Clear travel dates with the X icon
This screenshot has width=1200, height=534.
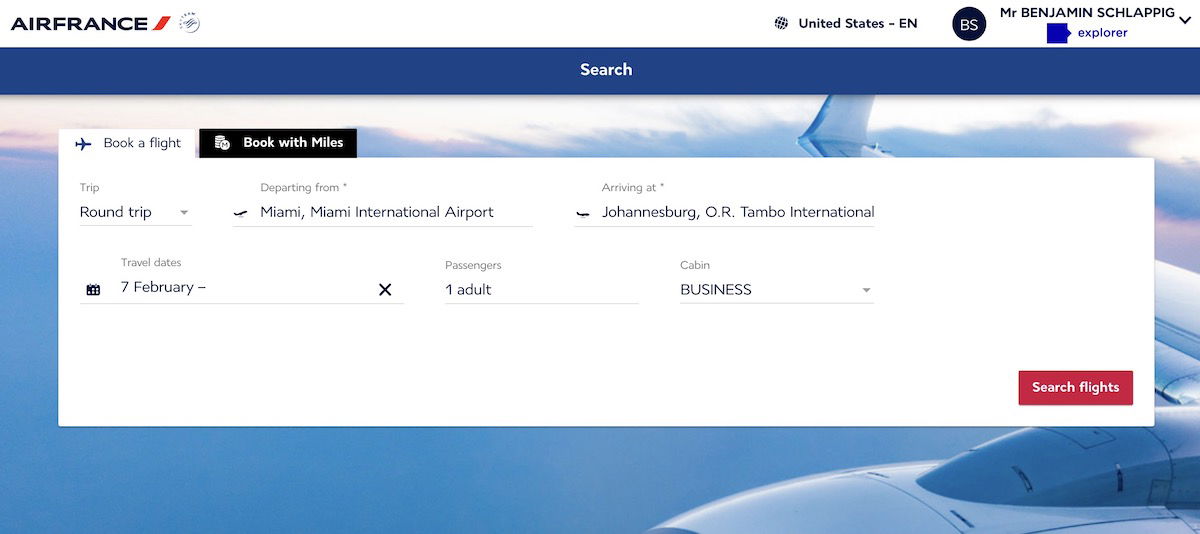coord(385,290)
